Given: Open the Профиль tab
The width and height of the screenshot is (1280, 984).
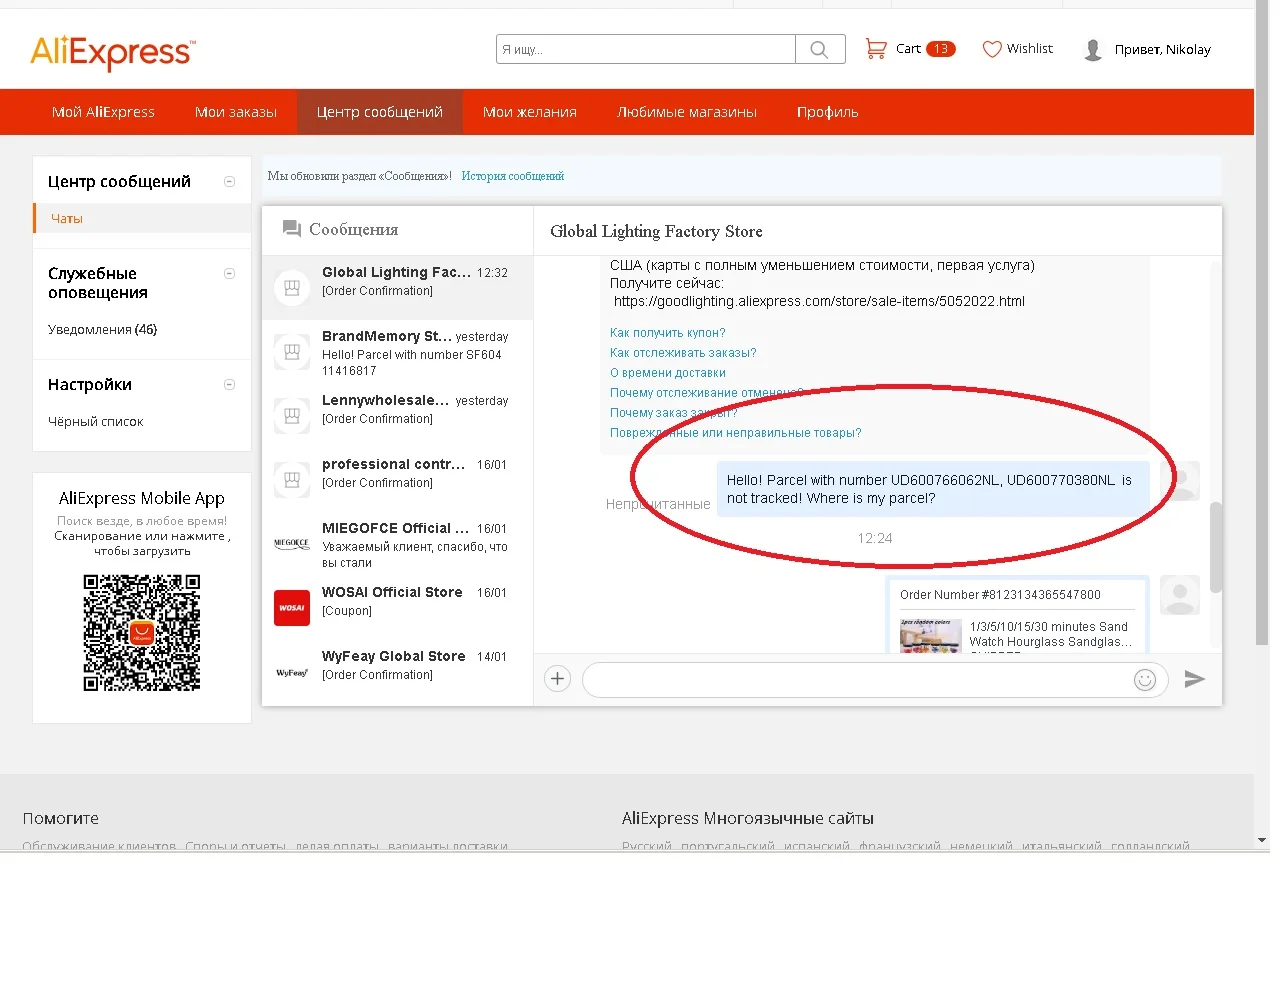Looking at the screenshot, I should click(828, 112).
